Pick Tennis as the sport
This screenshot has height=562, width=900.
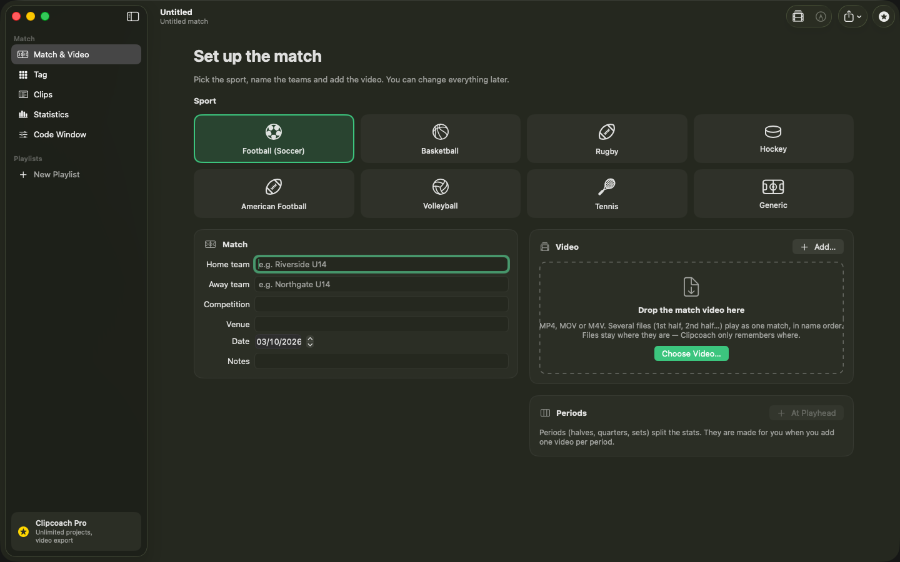point(607,193)
